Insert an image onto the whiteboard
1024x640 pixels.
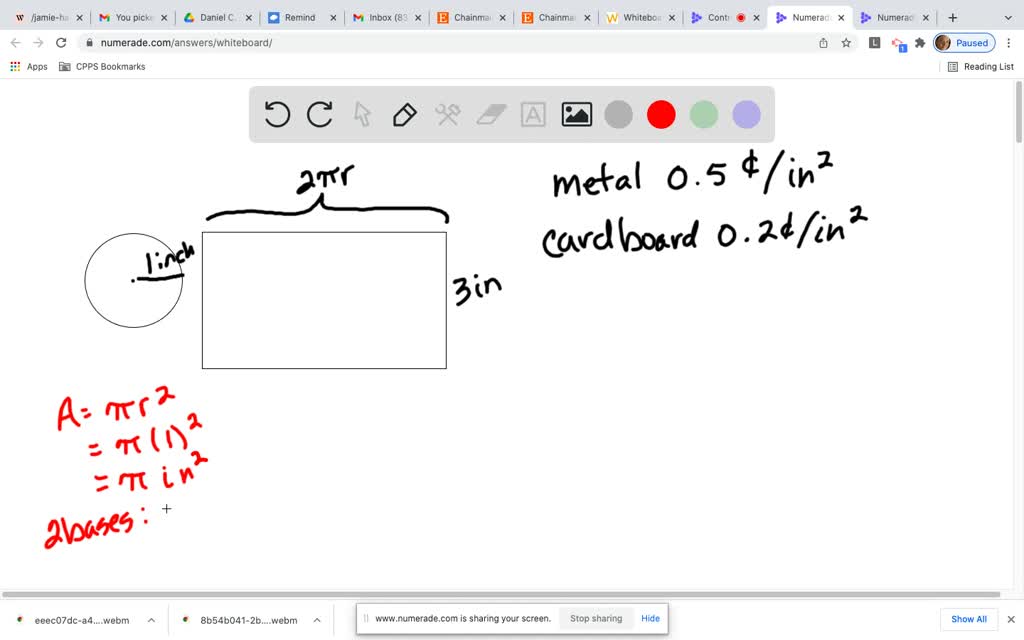click(x=576, y=114)
